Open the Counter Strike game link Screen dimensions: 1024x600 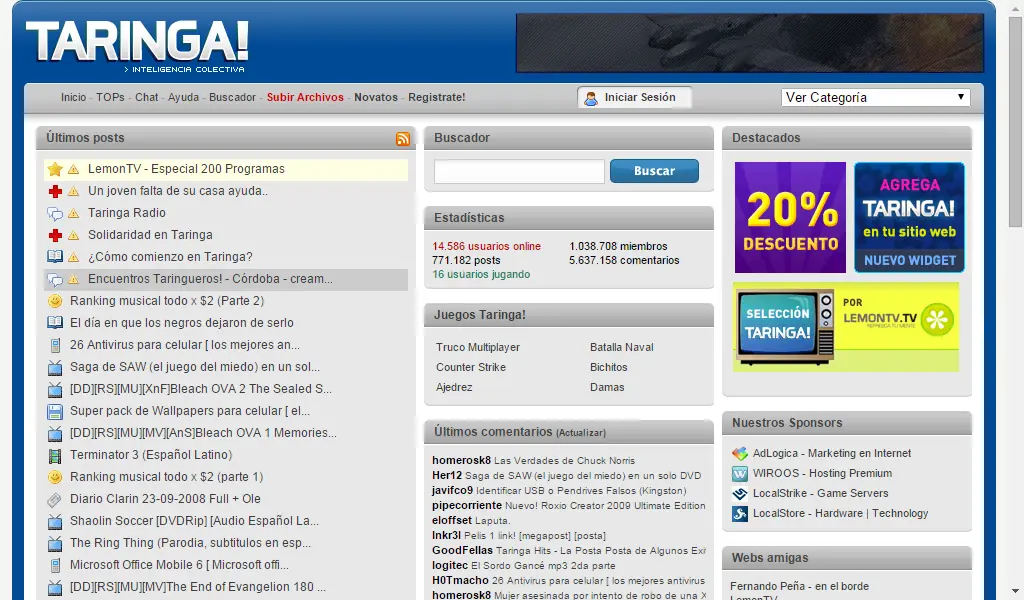tap(471, 368)
